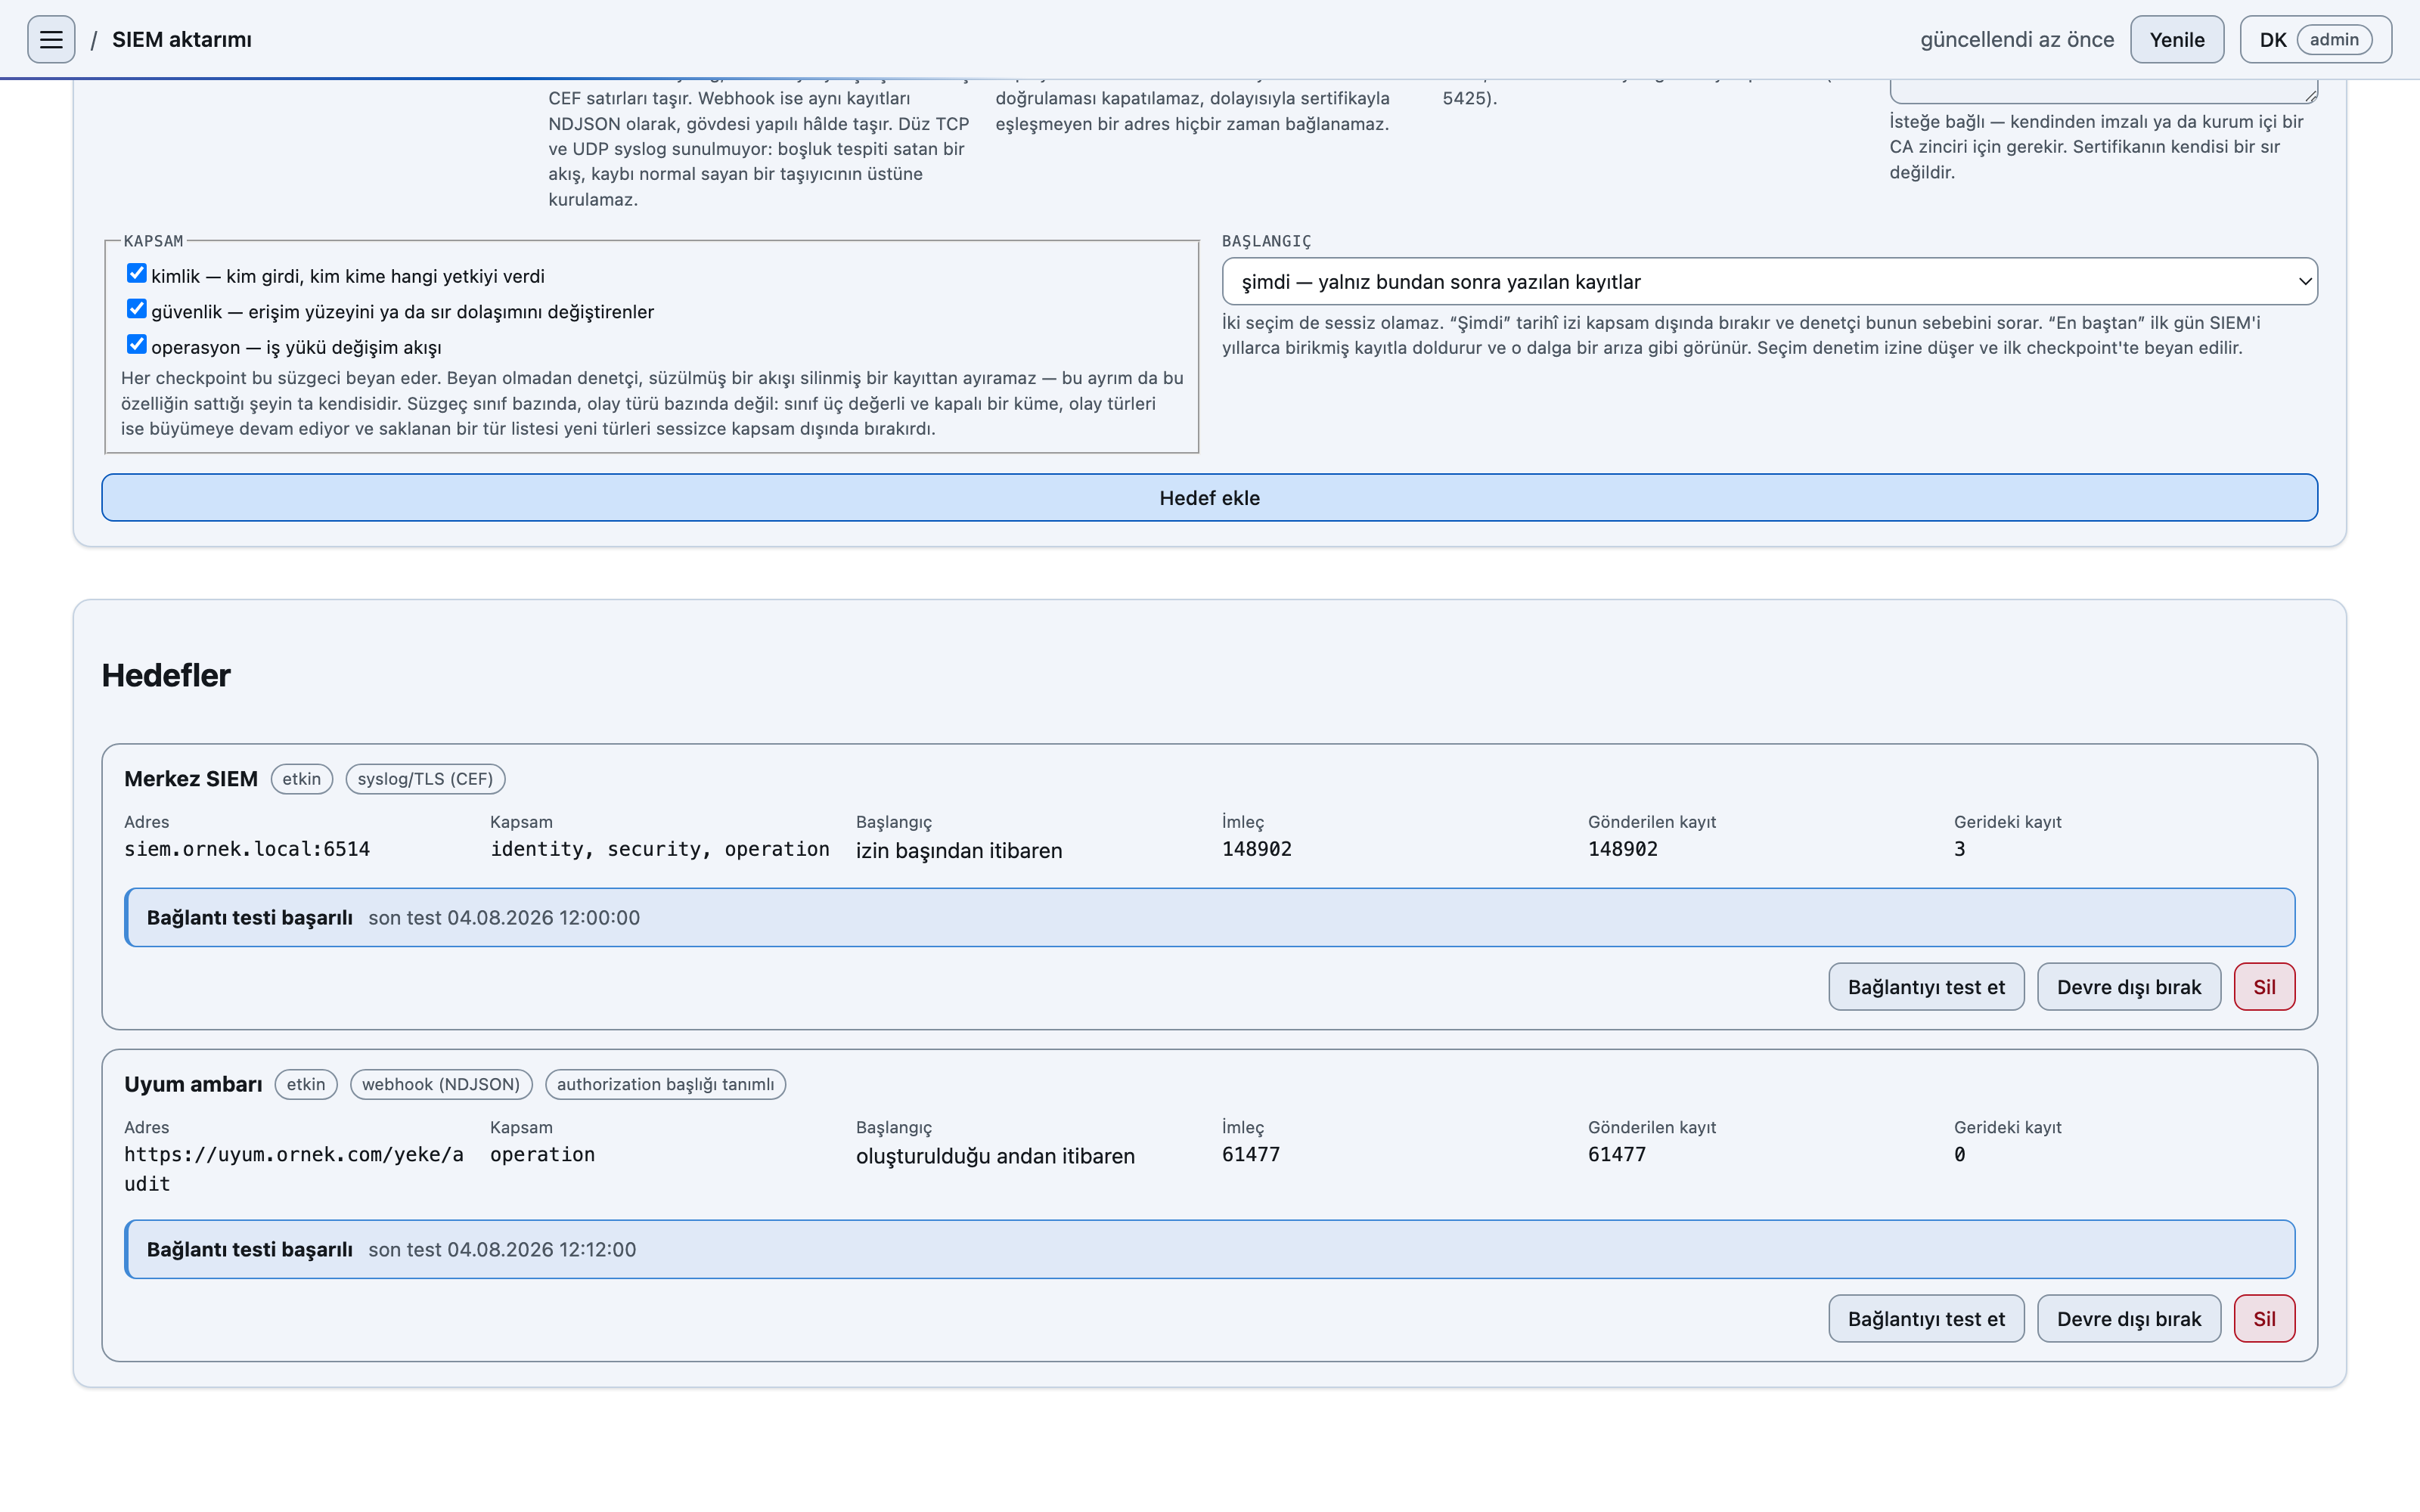Toggle the kimlik scope checkbox
Viewport: 2420px width, 1512px height.
click(136, 273)
